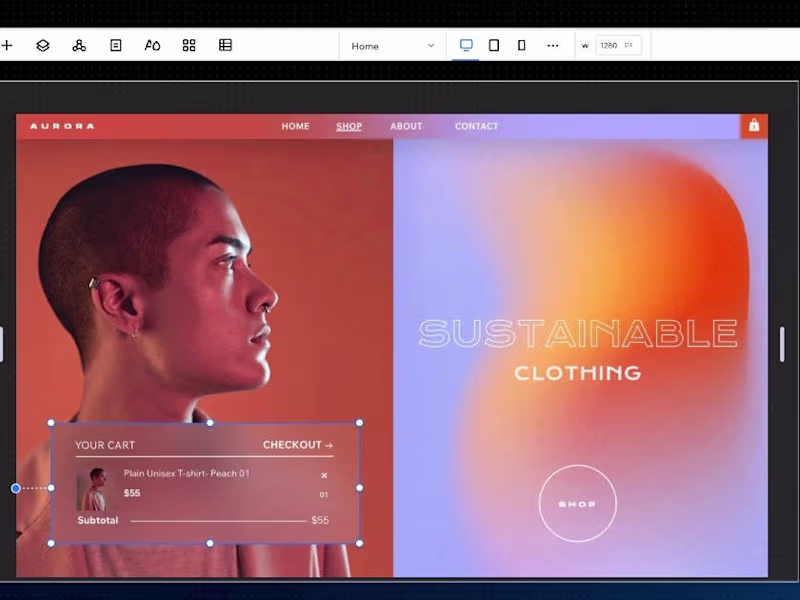Open the Layers panel icon
Image resolution: width=800 pixels, height=600 pixels.
tap(43, 45)
